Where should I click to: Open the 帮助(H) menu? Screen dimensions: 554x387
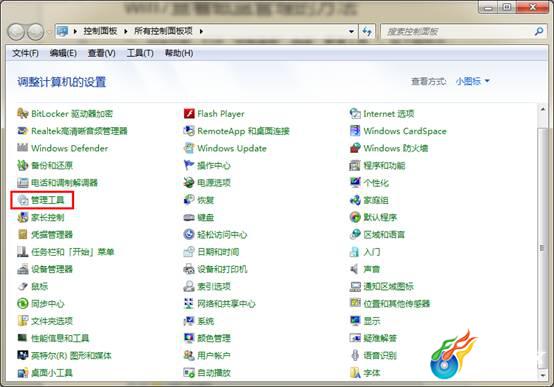179,53
